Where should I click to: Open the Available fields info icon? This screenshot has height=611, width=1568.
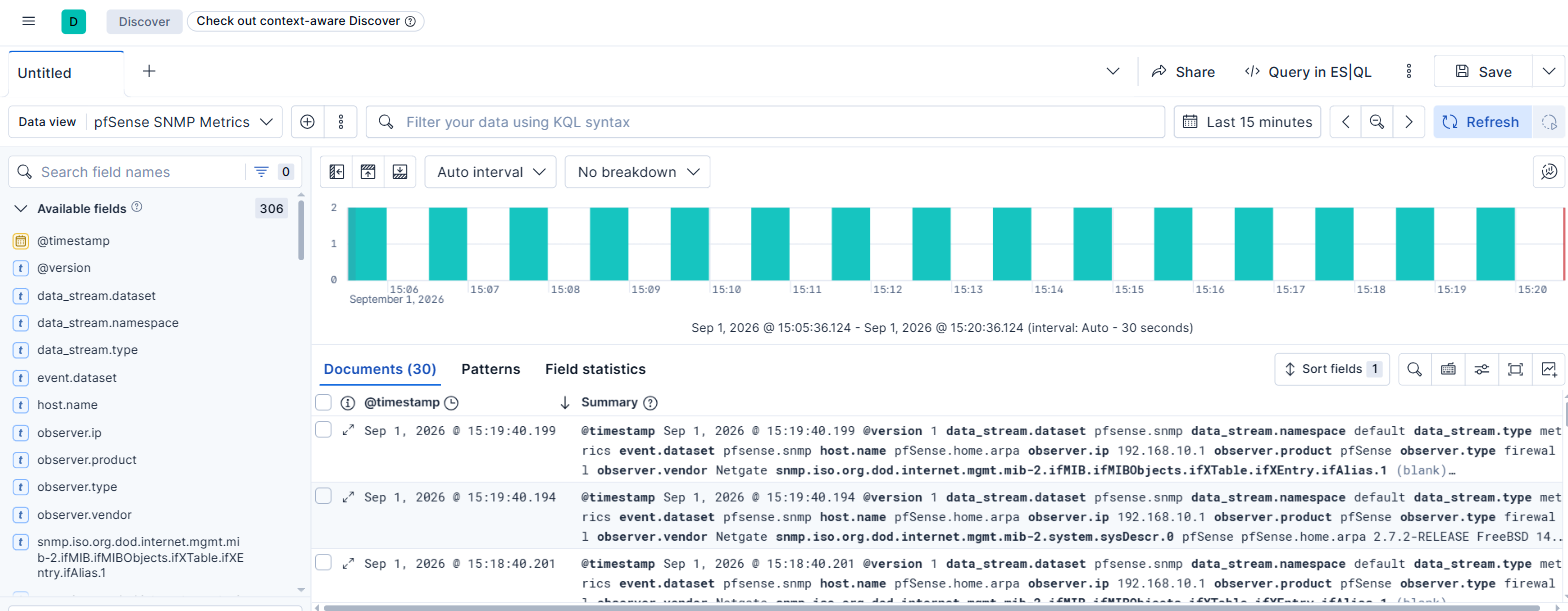137,208
